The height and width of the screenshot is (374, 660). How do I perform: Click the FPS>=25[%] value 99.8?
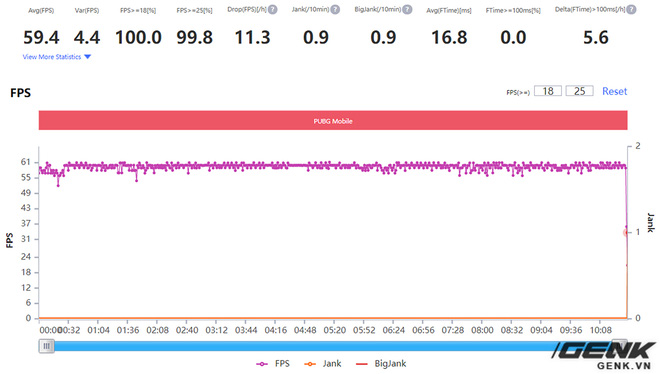[194, 37]
